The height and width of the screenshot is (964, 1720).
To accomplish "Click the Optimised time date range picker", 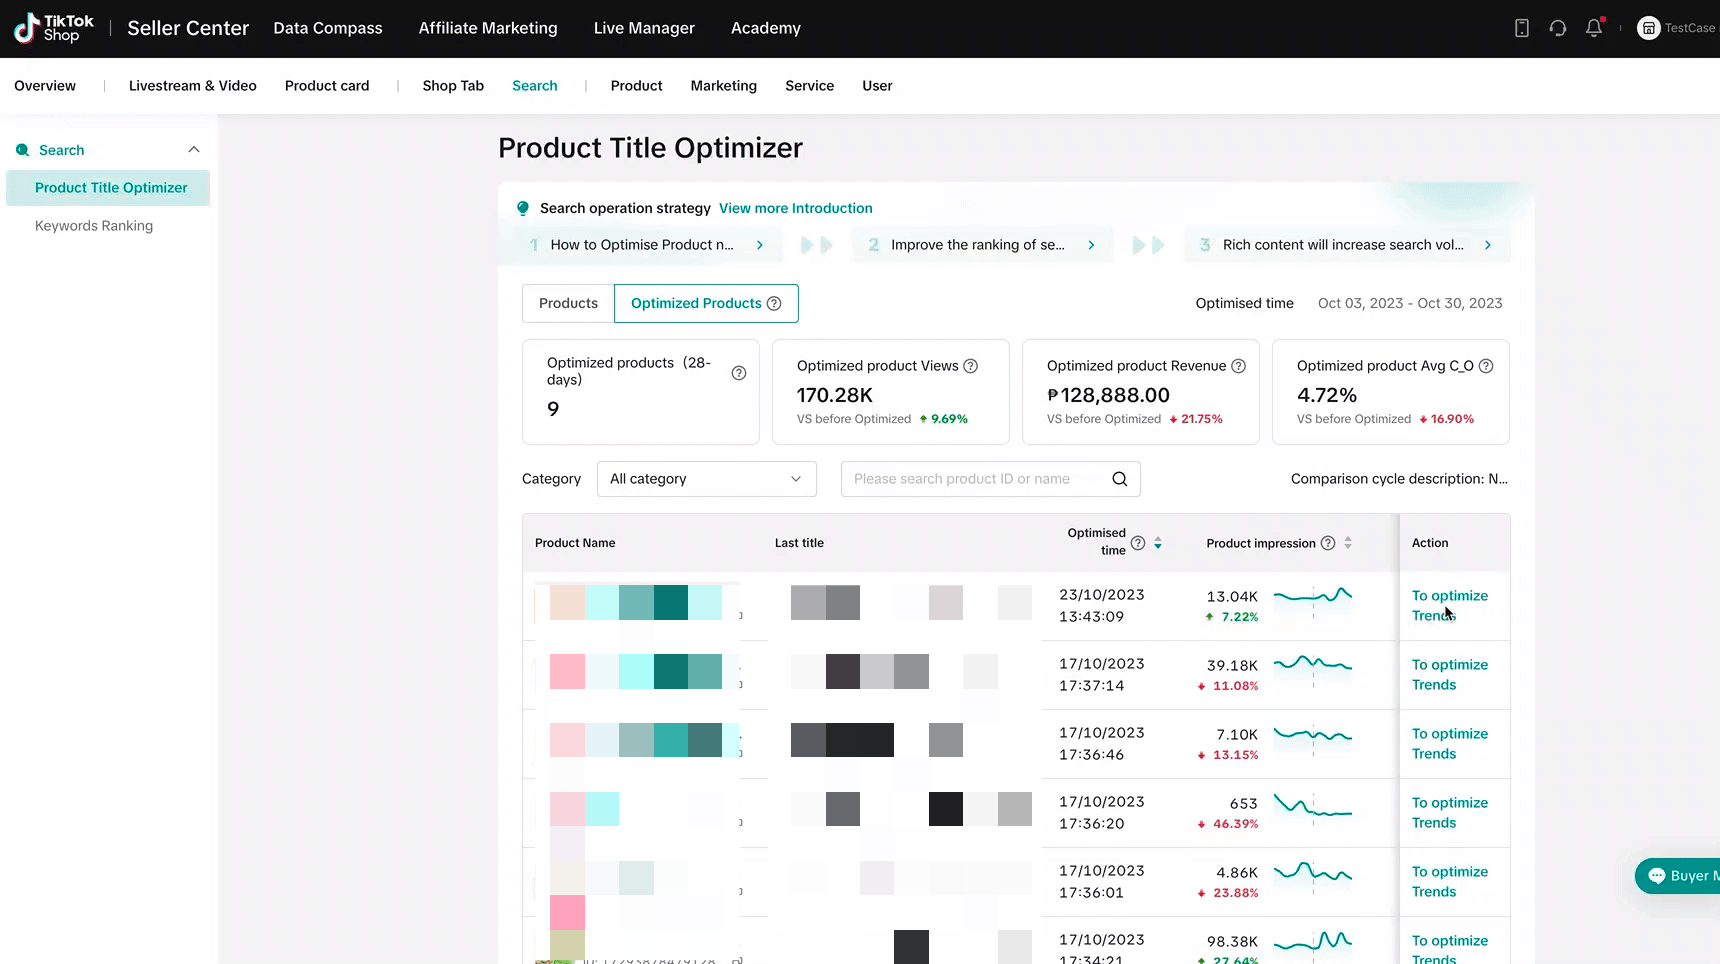I will coord(1410,303).
